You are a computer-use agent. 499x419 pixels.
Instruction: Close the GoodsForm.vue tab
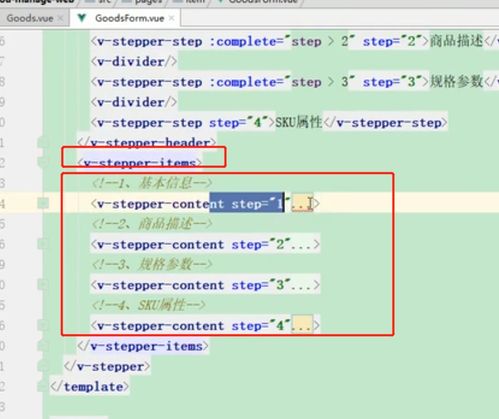tap(171, 18)
